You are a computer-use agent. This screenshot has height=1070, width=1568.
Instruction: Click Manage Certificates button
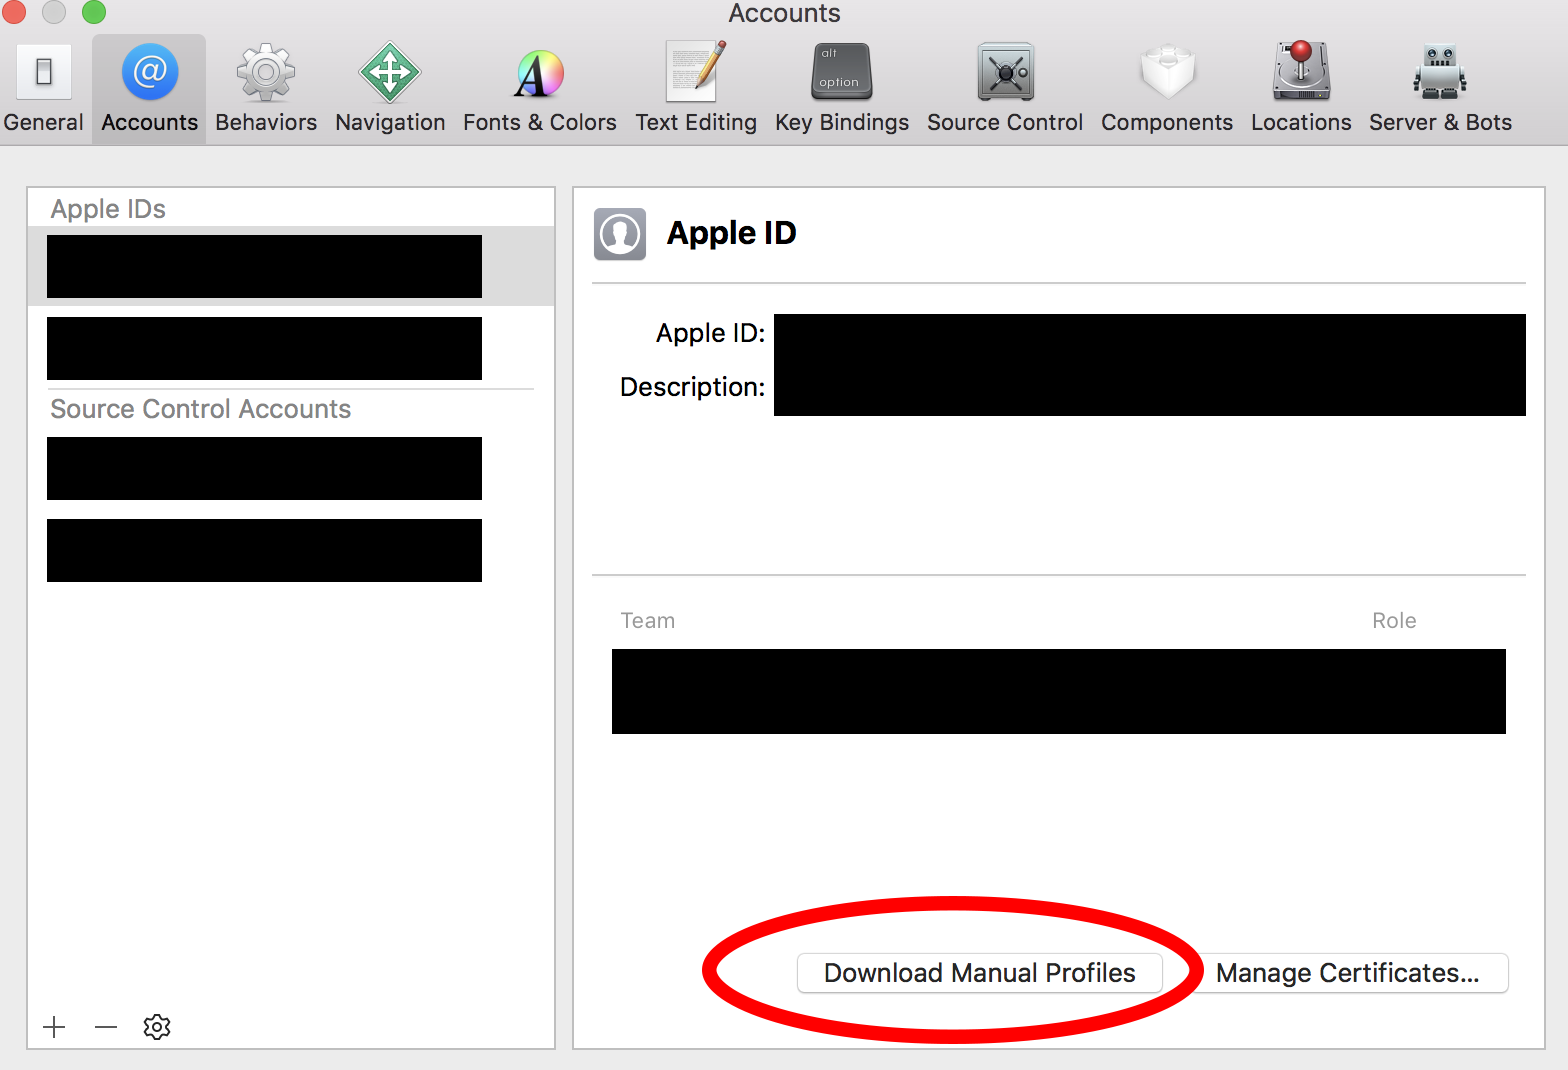[1347, 973]
